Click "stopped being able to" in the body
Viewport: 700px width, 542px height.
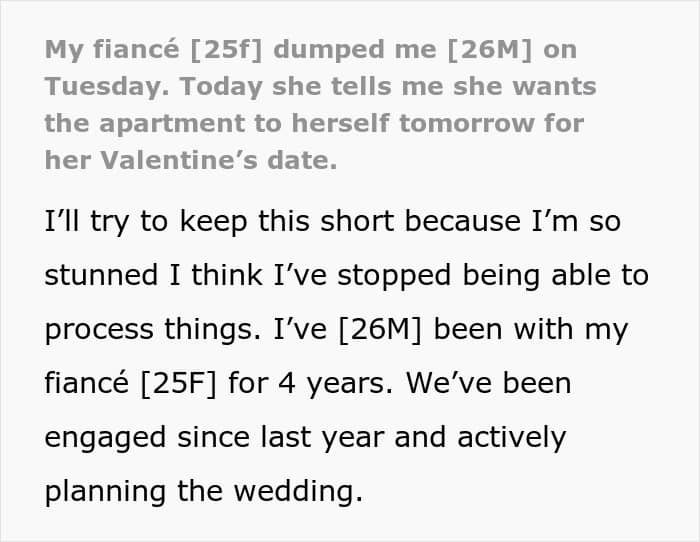(493, 275)
